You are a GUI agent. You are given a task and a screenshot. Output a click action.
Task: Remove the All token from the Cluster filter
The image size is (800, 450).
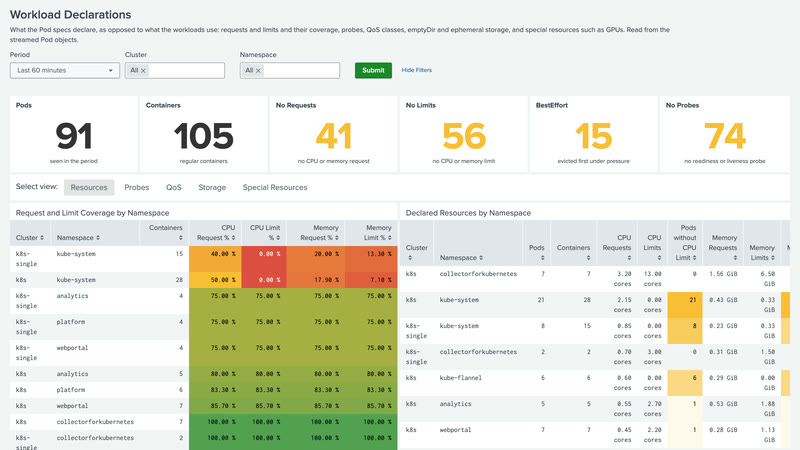143,71
